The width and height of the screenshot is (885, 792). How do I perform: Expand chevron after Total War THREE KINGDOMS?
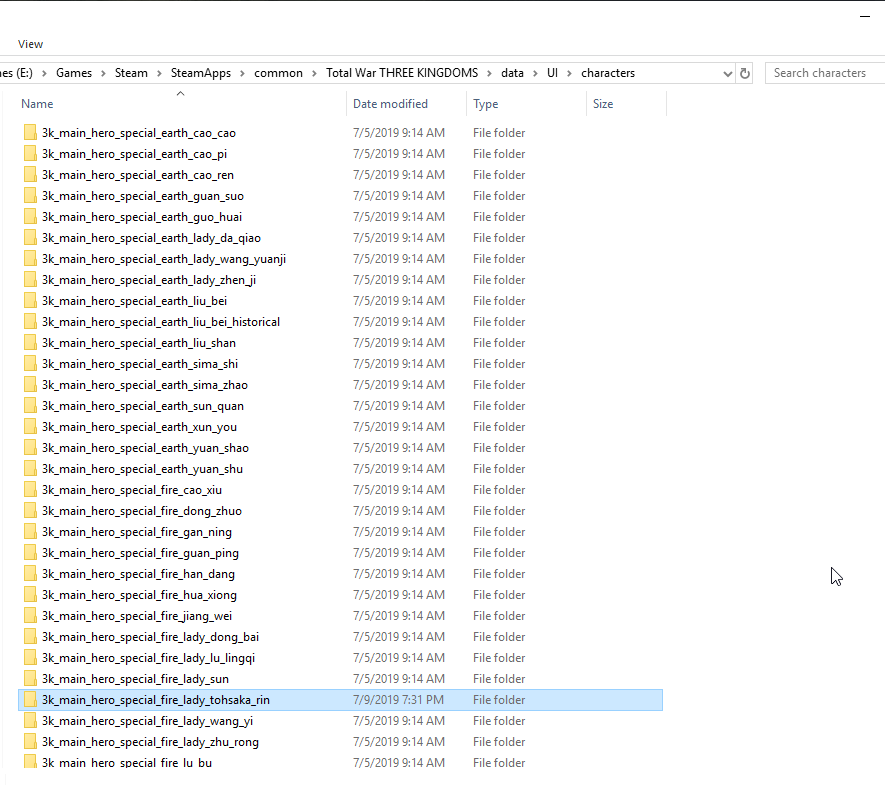pyautogui.click(x=489, y=73)
